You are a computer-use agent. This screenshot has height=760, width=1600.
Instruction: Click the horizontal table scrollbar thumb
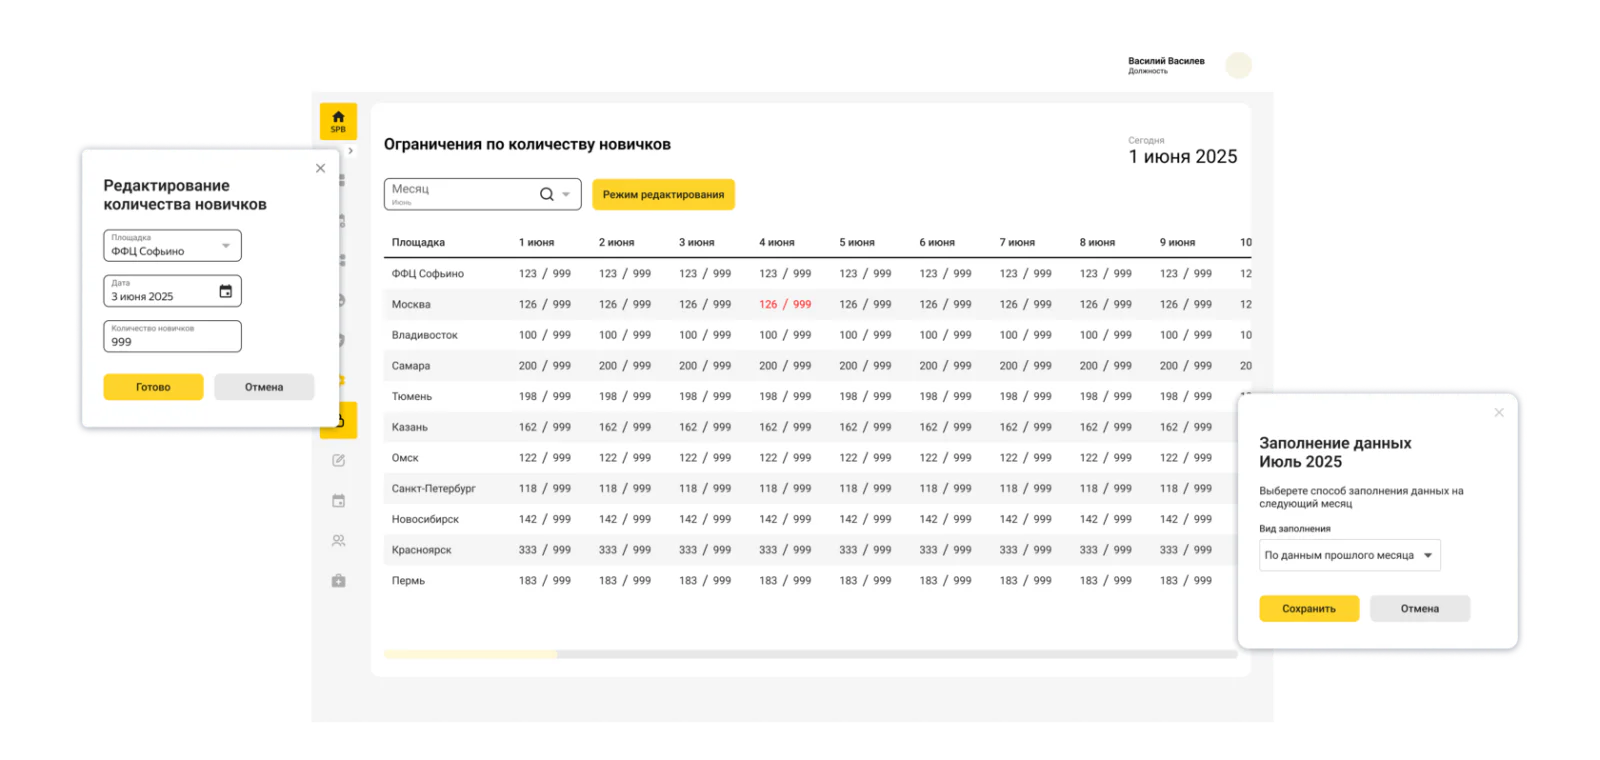pos(471,654)
